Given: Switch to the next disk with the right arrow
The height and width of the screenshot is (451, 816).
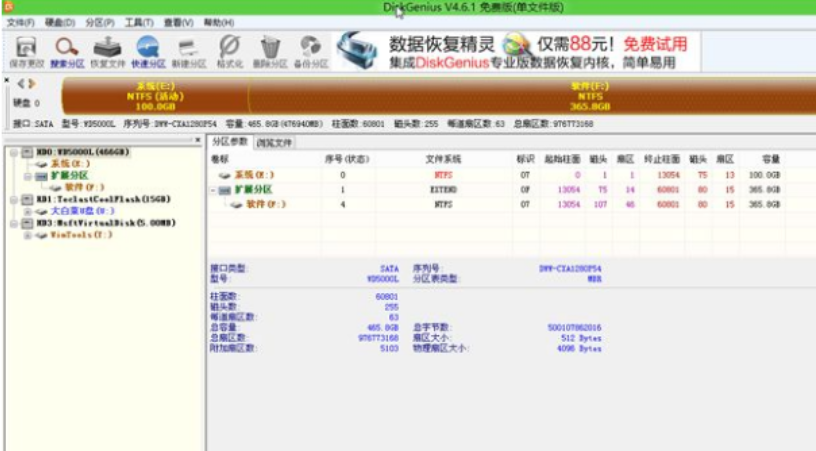Looking at the screenshot, I should (x=31, y=83).
